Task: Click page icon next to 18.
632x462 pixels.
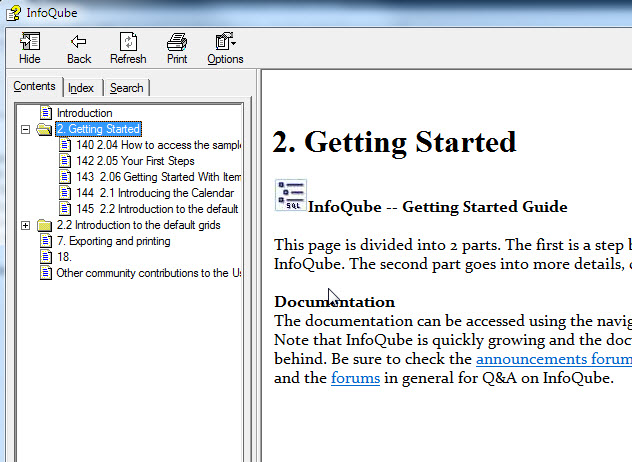Action: tap(46, 257)
